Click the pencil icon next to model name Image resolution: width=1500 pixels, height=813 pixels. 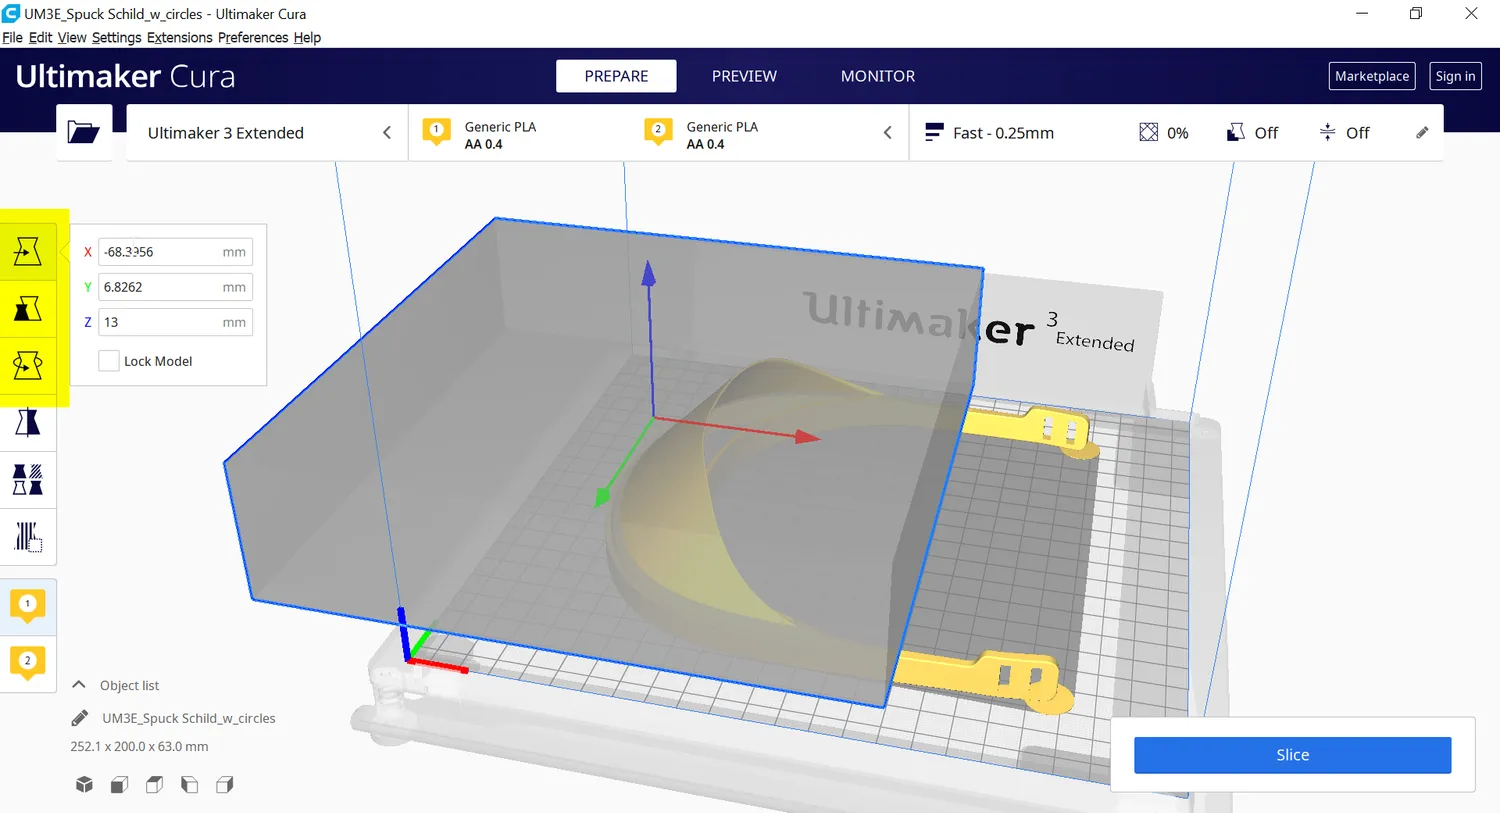pyautogui.click(x=80, y=718)
